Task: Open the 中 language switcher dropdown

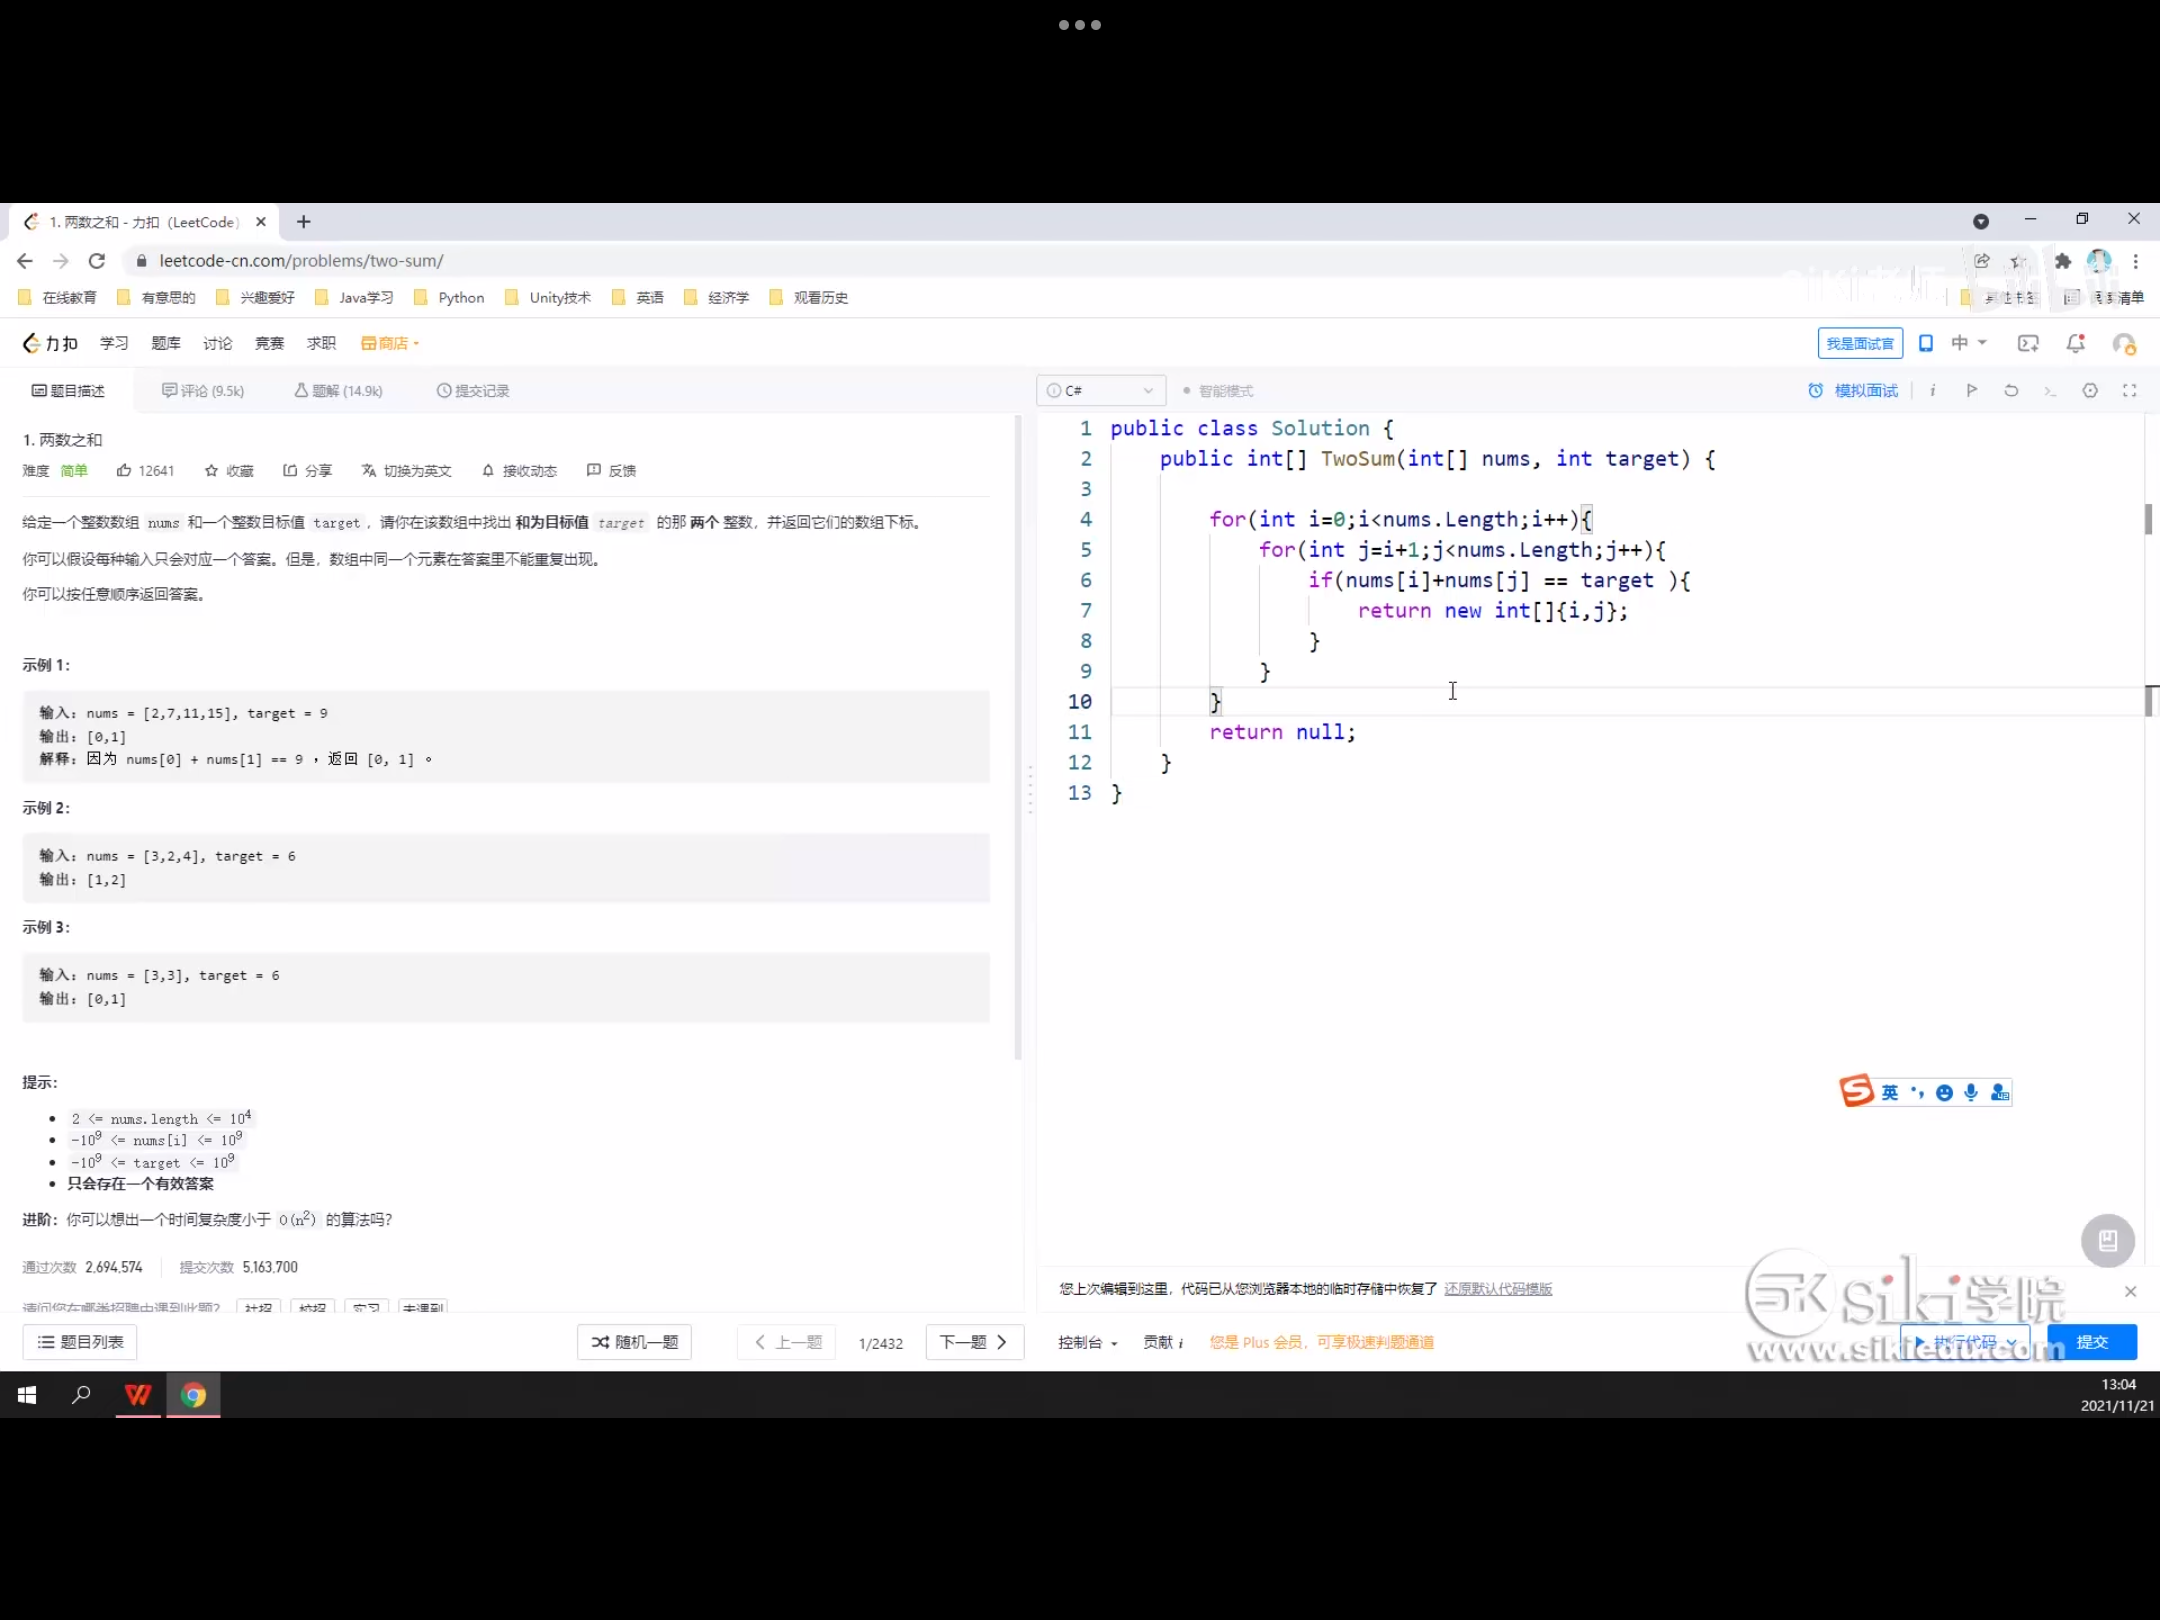Action: pos(1967,343)
